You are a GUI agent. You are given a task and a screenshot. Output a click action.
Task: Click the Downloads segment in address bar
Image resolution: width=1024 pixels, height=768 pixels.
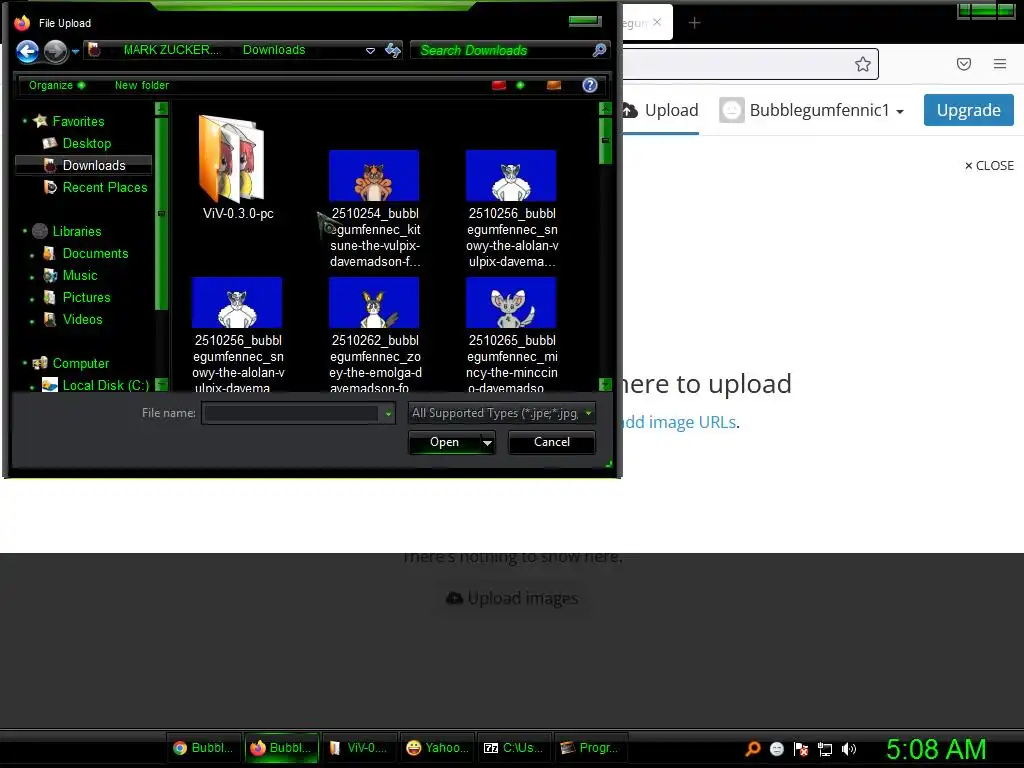coord(274,50)
